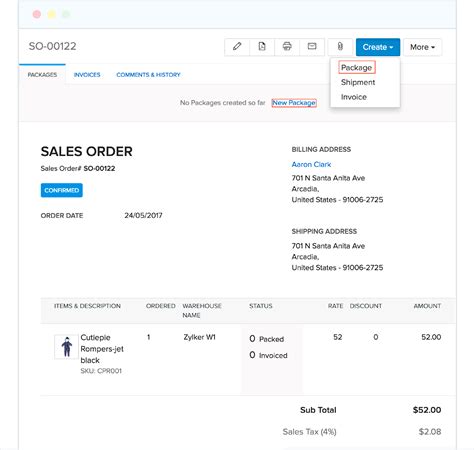The height and width of the screenshot is (450, 474).
Task: Click the SKU: CPR001 text
Action: point(101,371)
